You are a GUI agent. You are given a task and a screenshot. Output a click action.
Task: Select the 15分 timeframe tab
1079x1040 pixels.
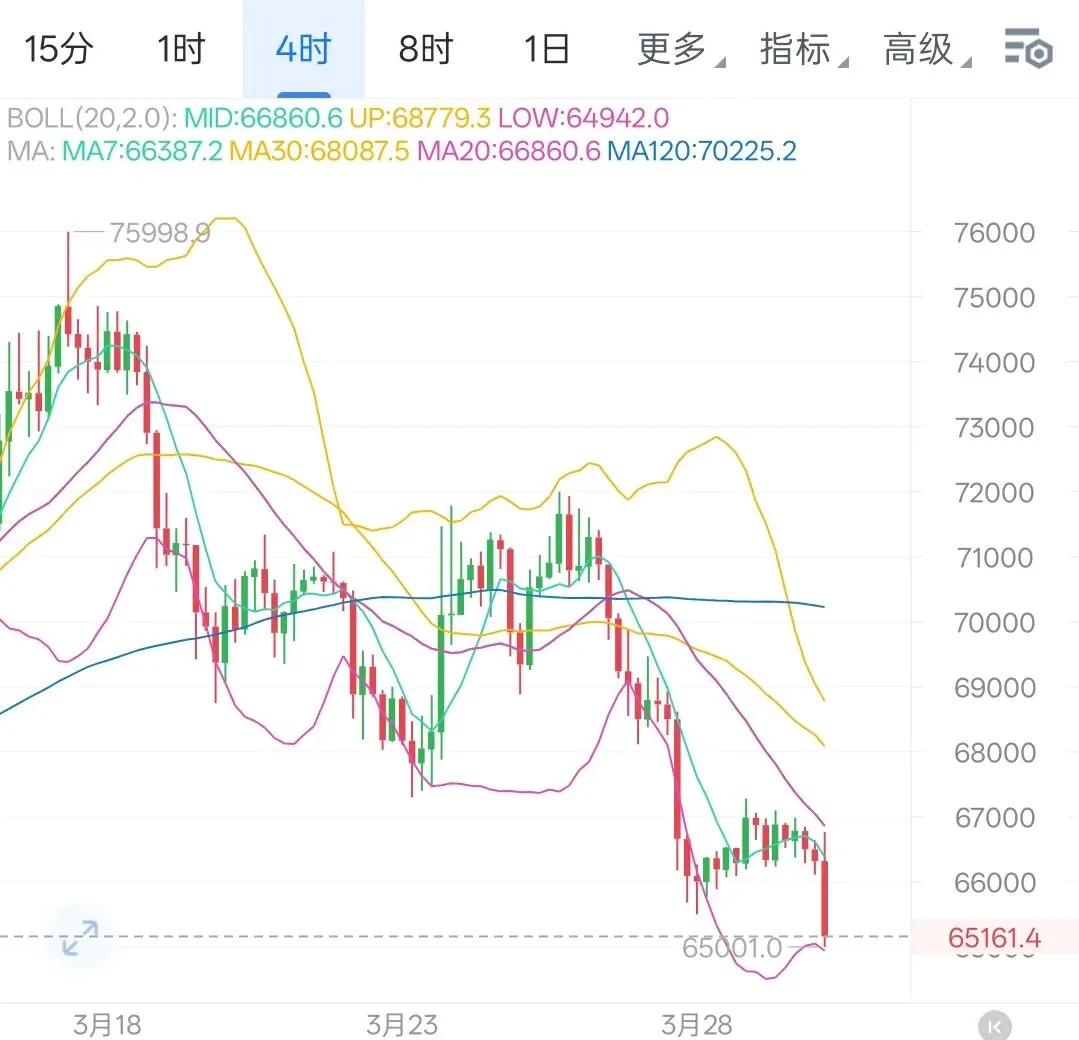click(x=58, y=49)
